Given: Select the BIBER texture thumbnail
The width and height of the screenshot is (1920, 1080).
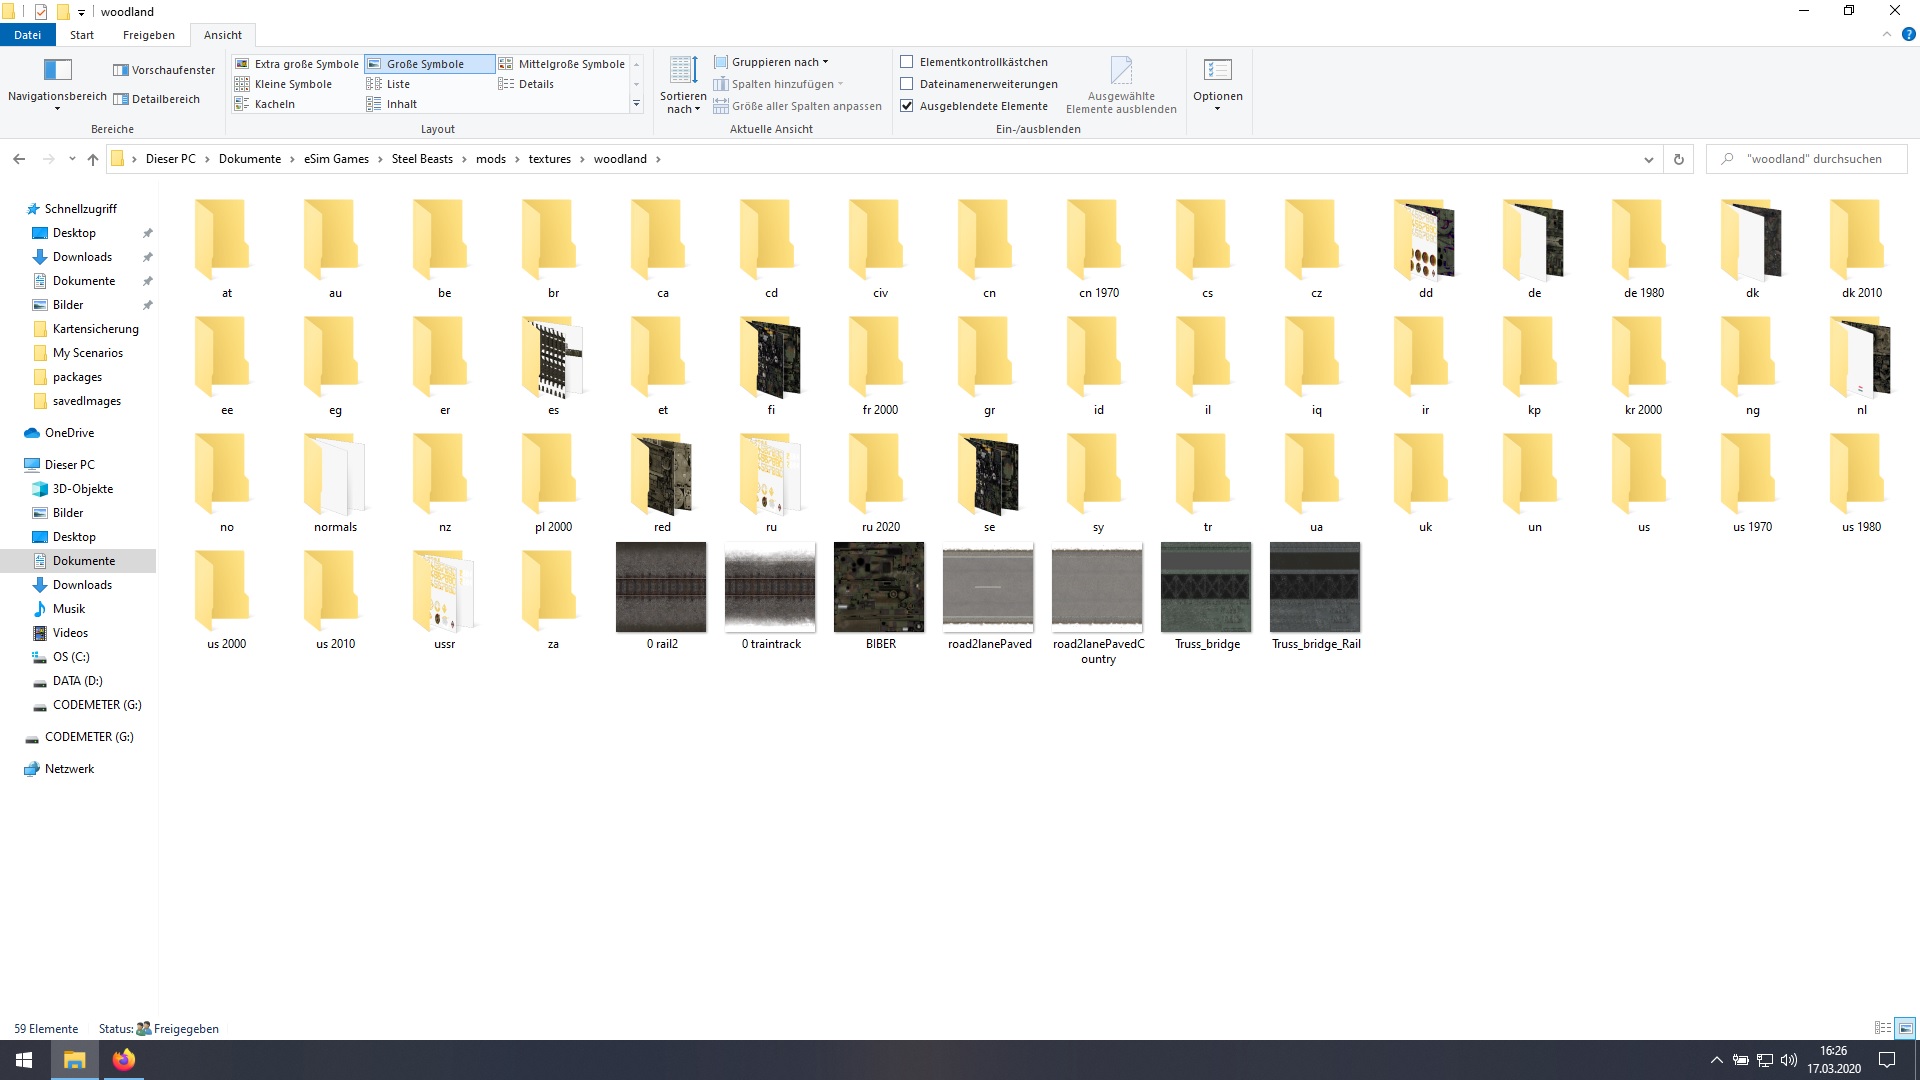Looking at the screenshot, I should 879,588.
